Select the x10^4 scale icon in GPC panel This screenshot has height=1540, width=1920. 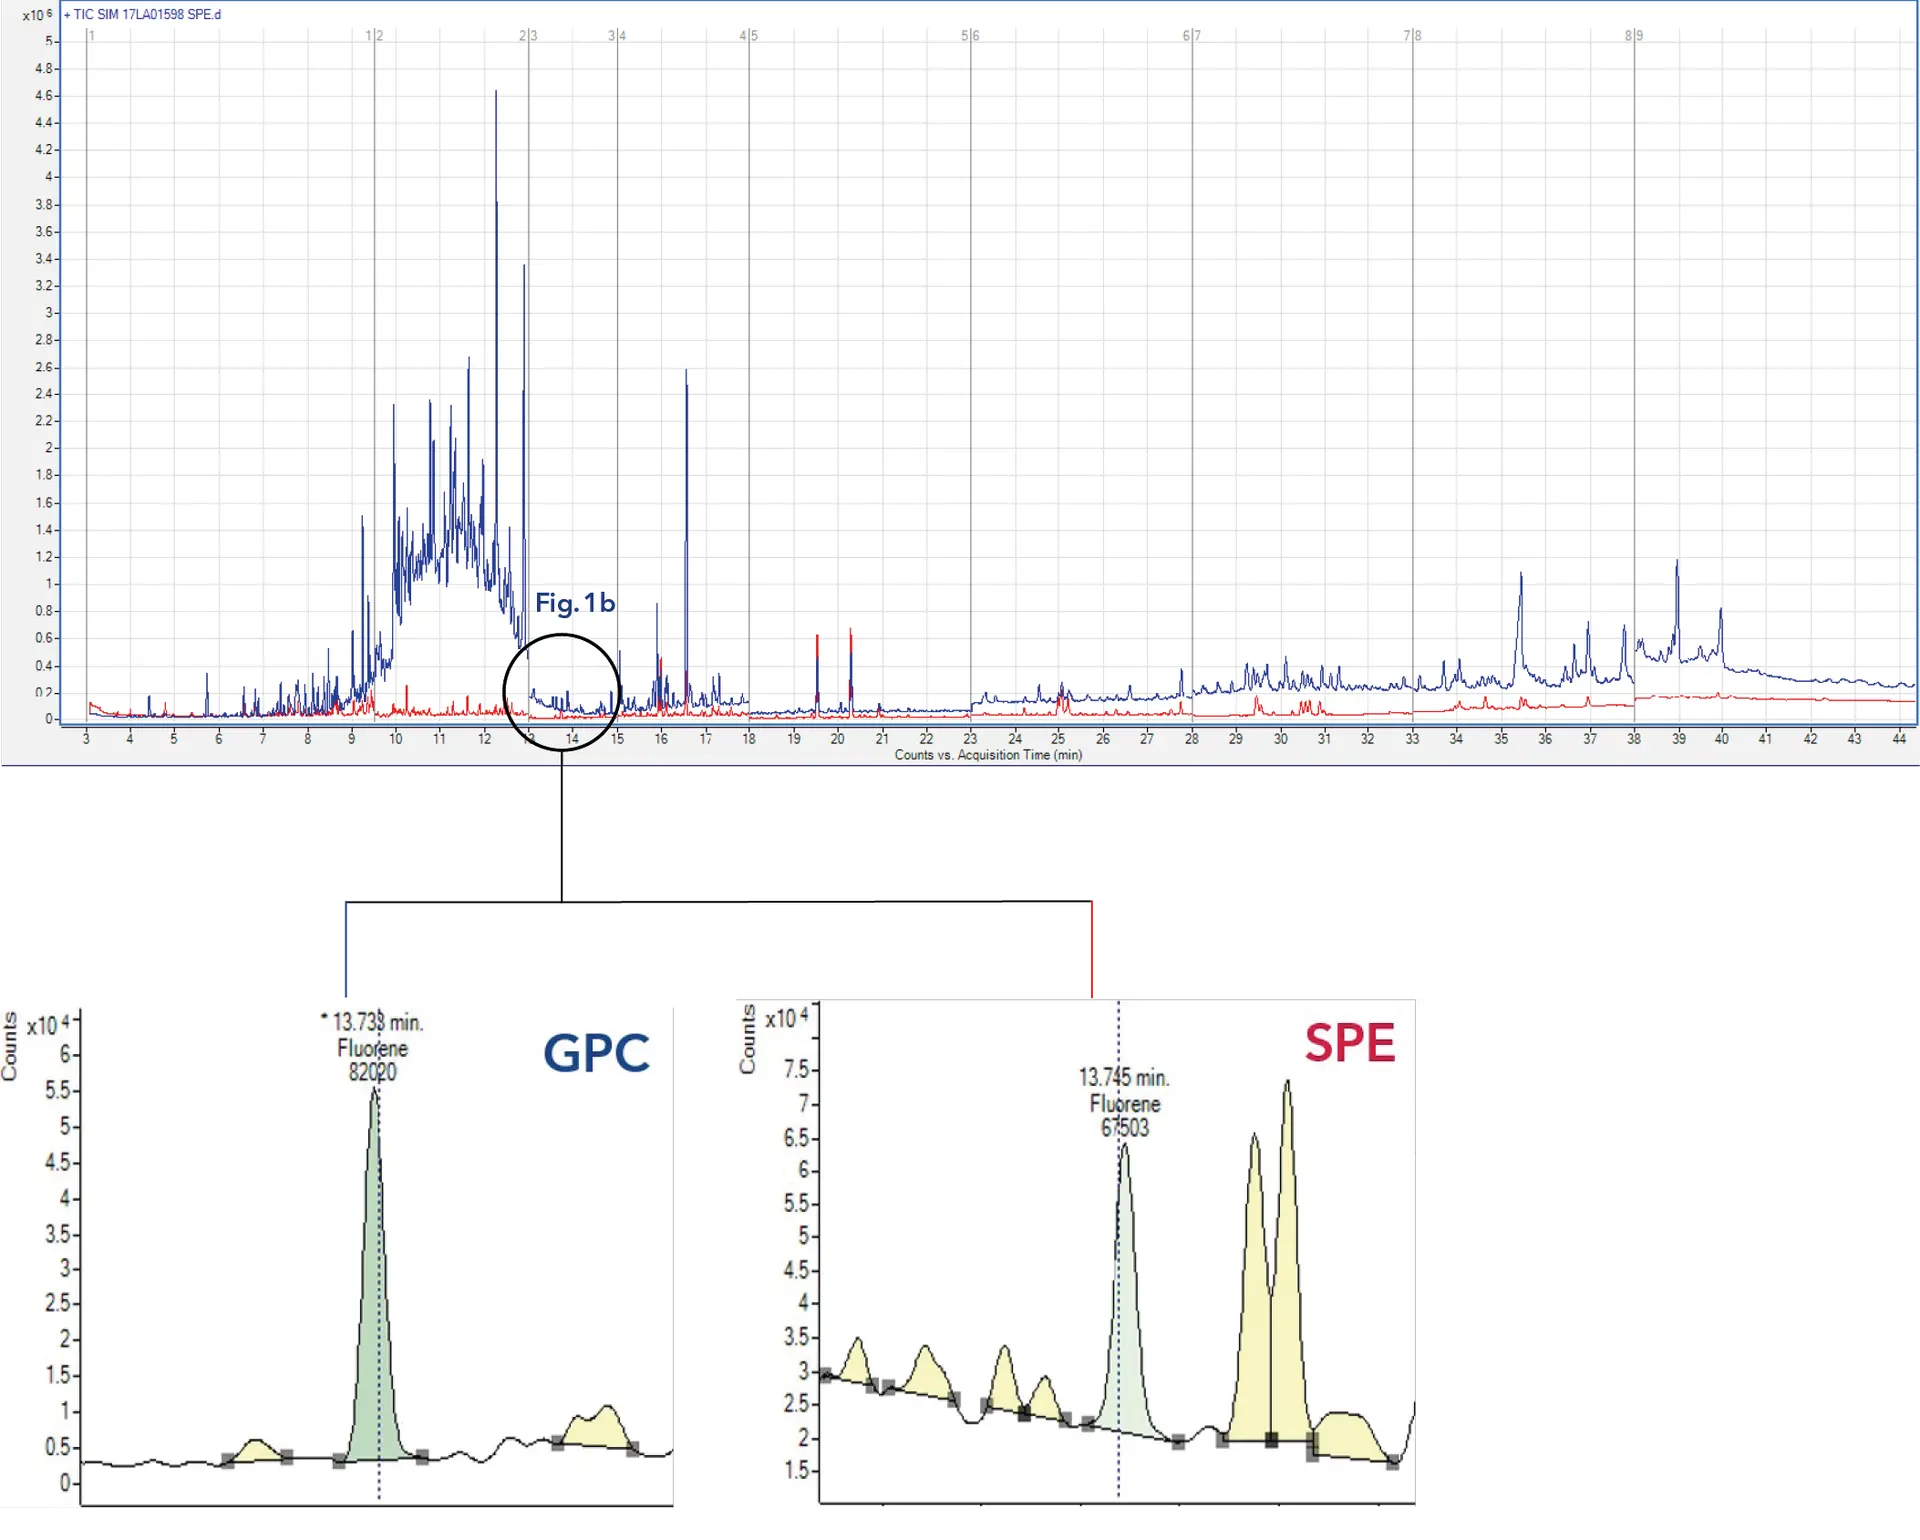coord(47,1024)
